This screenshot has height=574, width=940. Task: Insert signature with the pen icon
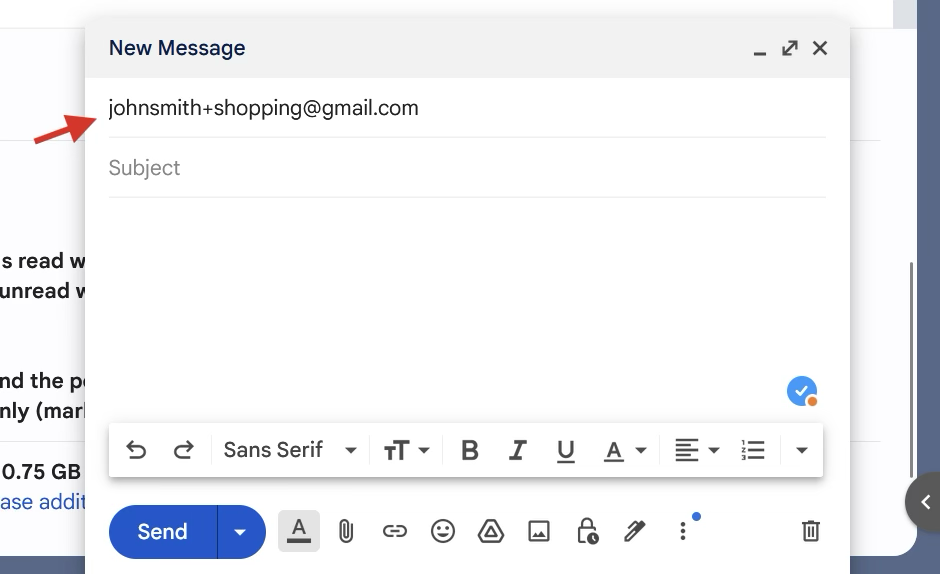(635, 531)
